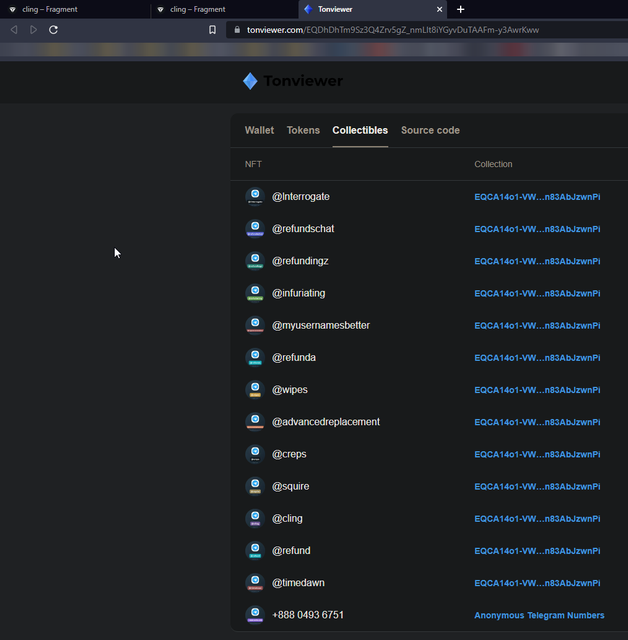
Task: Click the @infuriating NFT avatar icon
Action: [255, 293]
